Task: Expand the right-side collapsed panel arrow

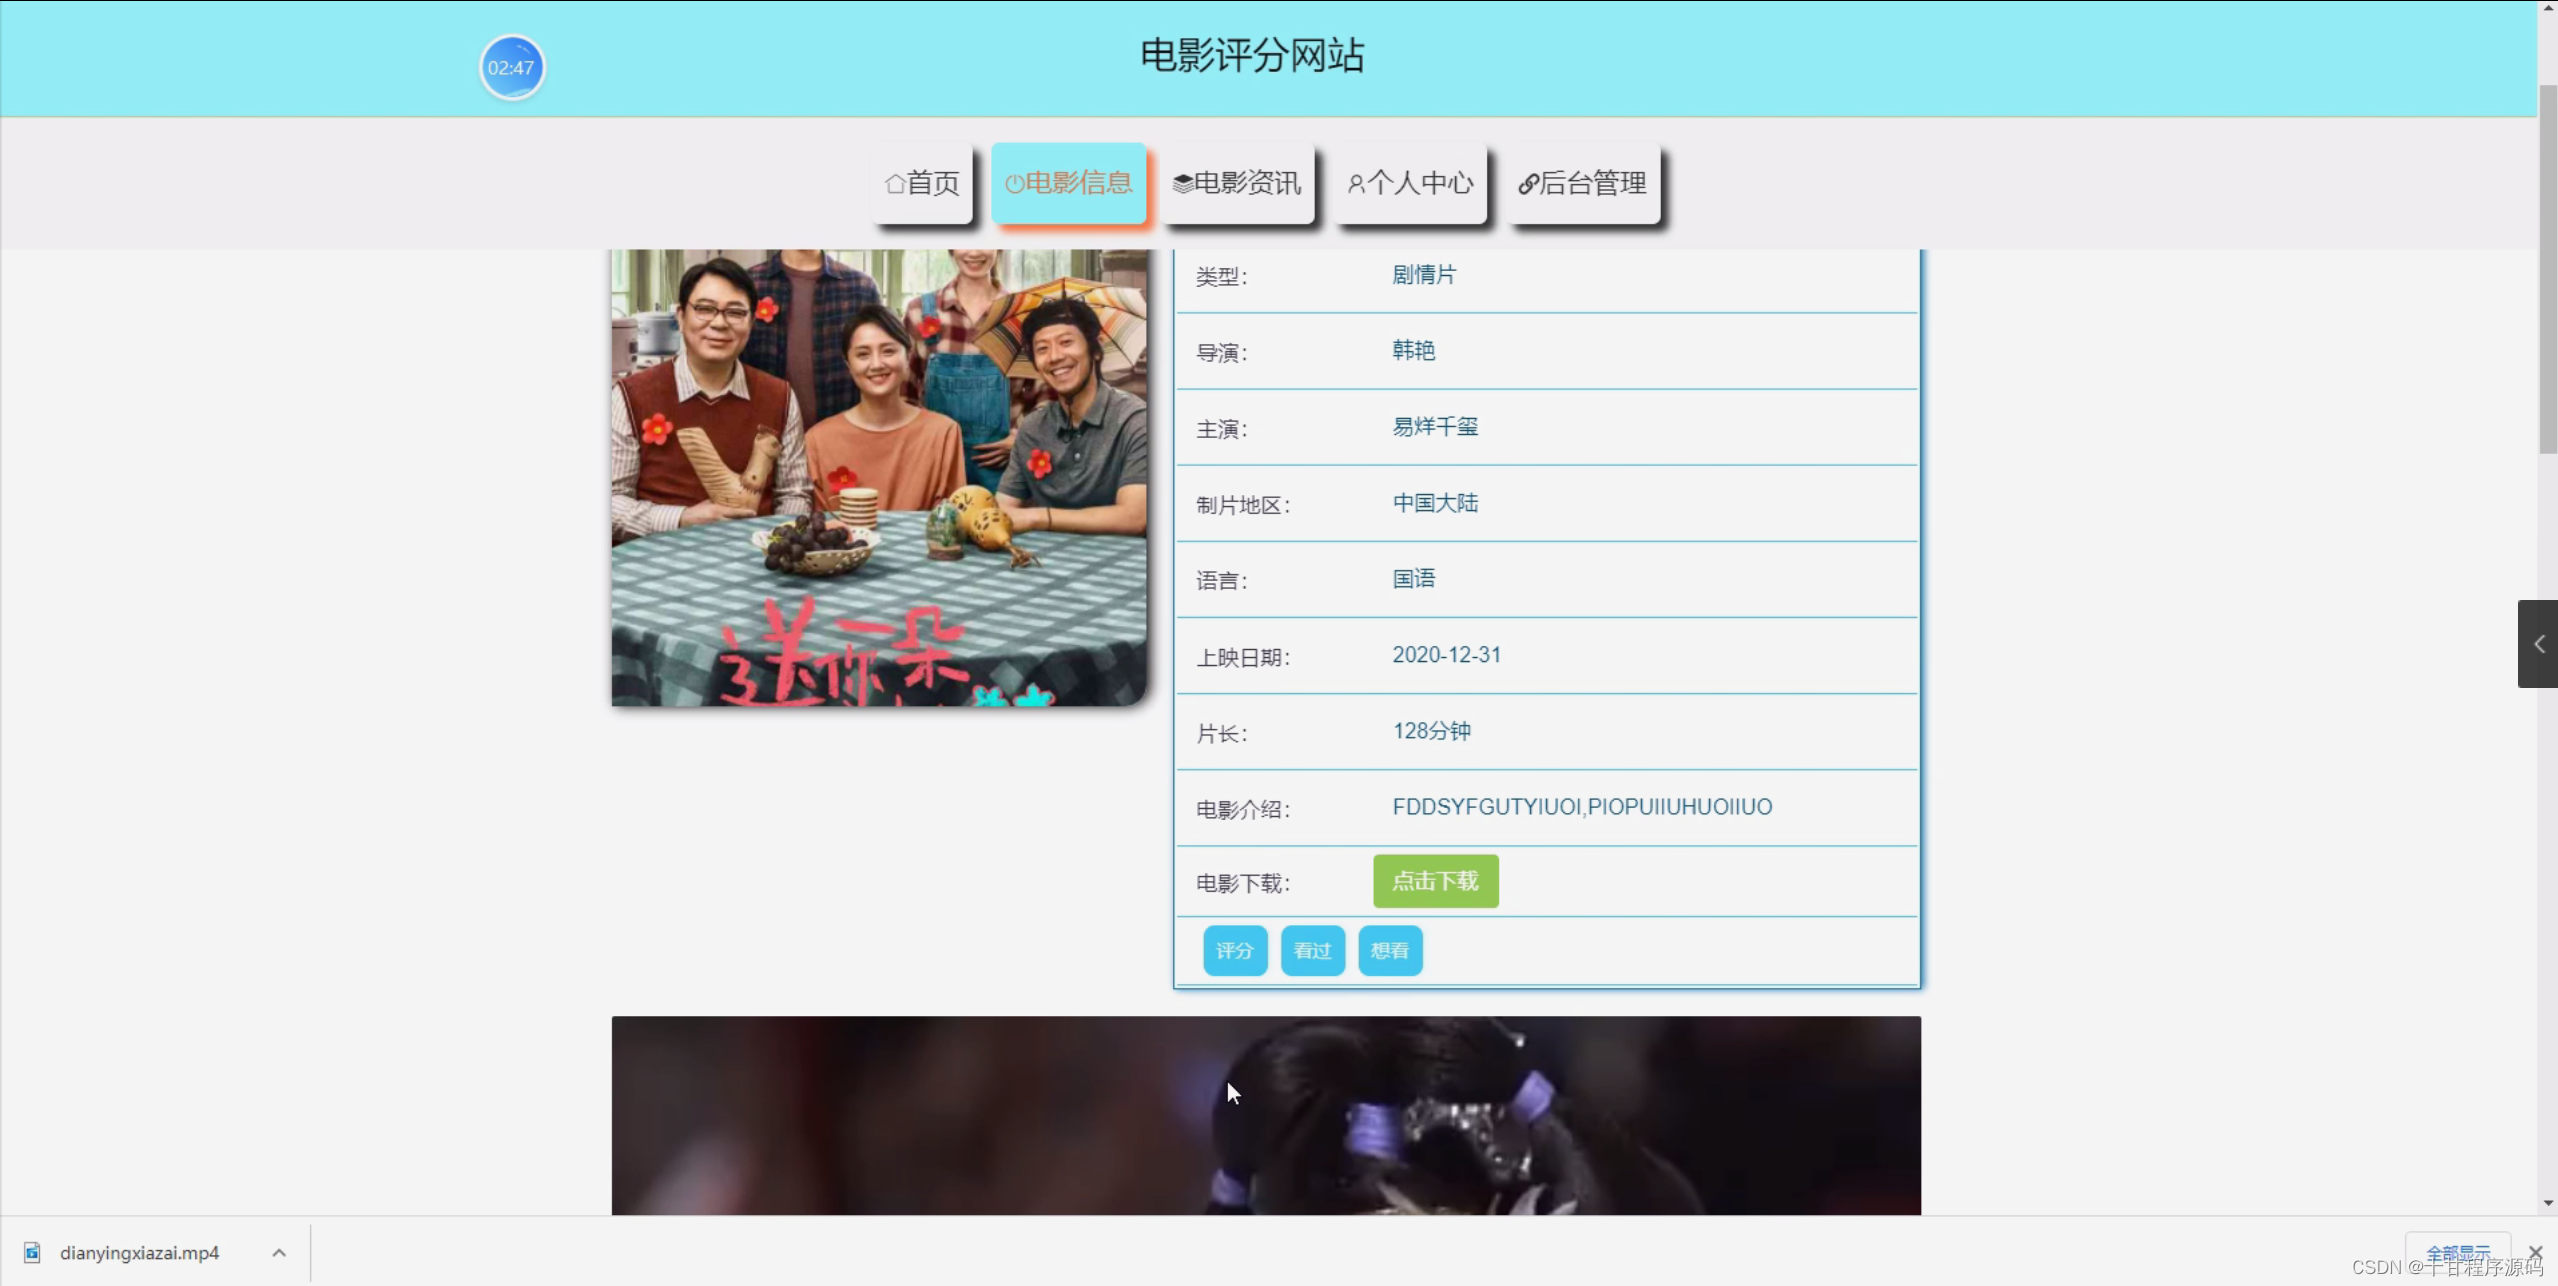Action: point(2538,644)
